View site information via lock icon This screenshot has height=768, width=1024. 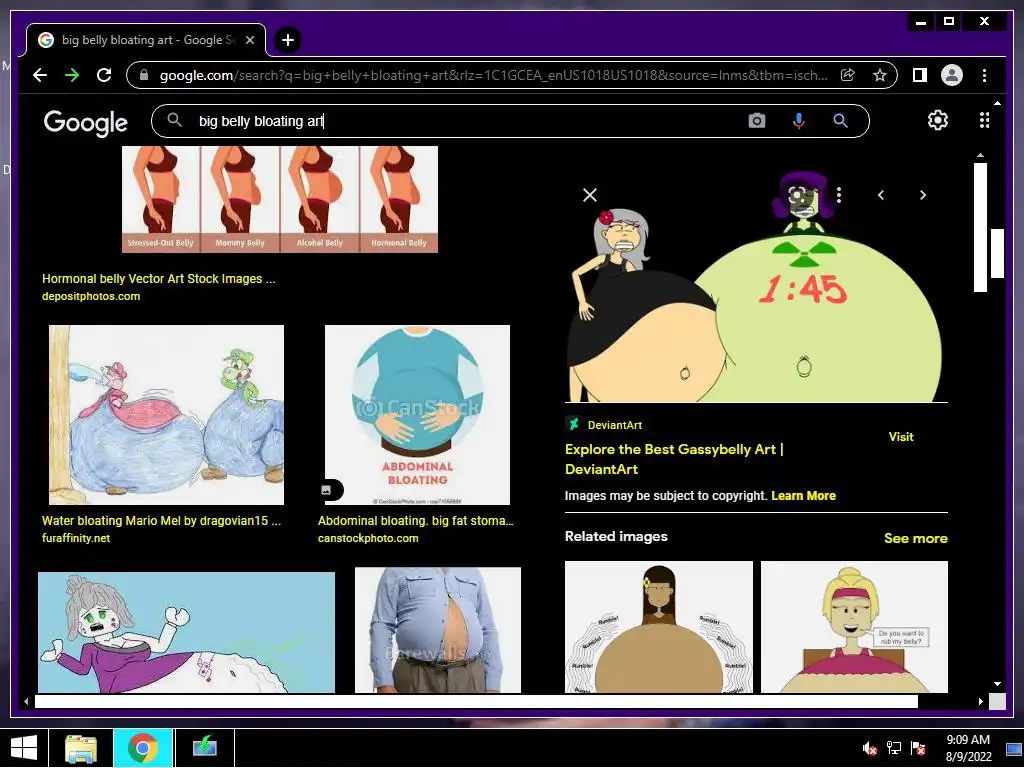[x=144, y=75]
